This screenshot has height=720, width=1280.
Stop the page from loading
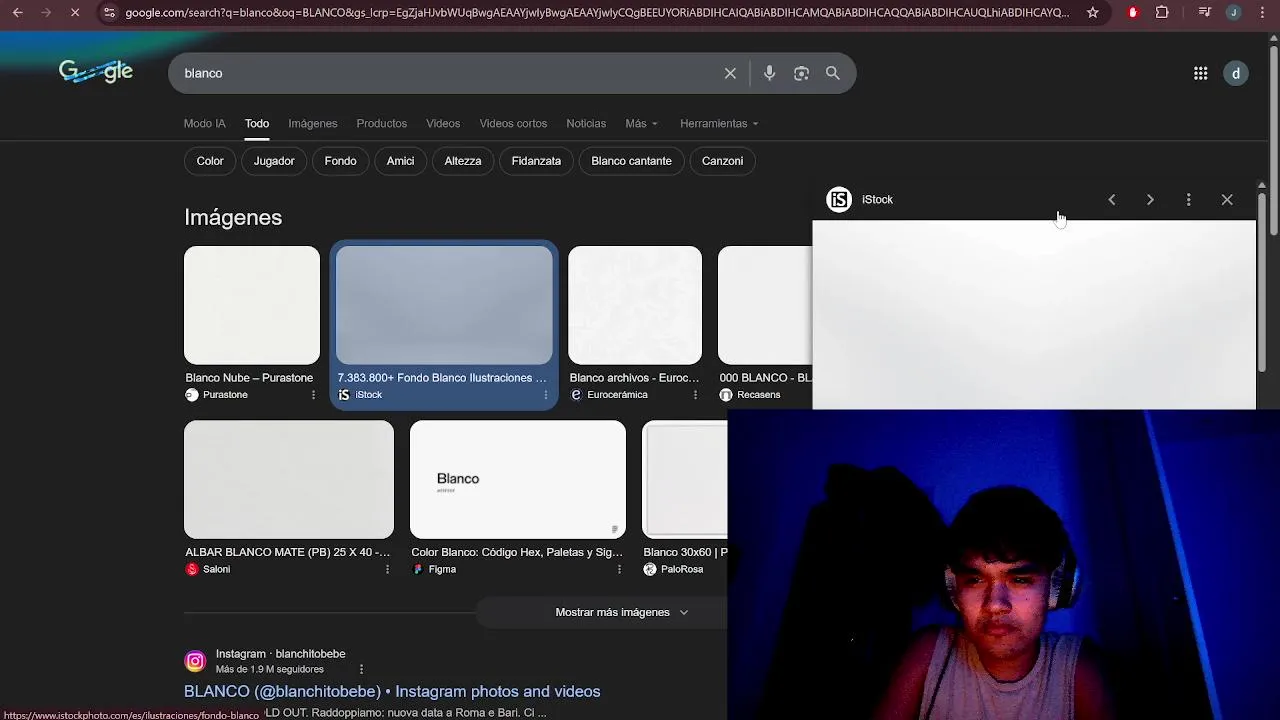74,13
